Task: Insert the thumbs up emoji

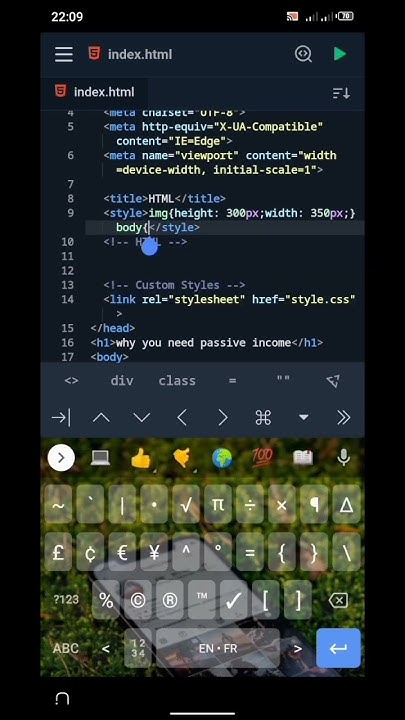Action: pyautogui.click(x=141, y=458)
